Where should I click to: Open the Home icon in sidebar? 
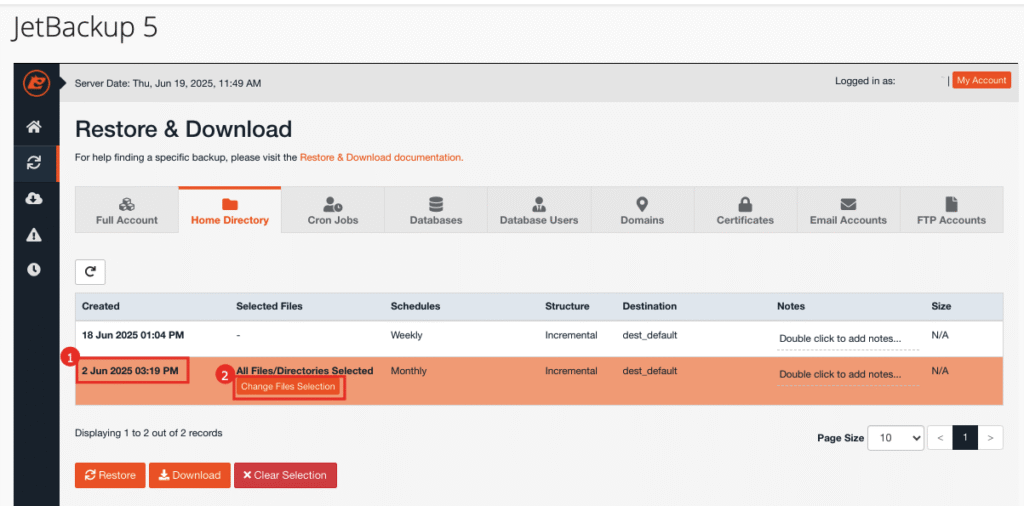[34, 127]
